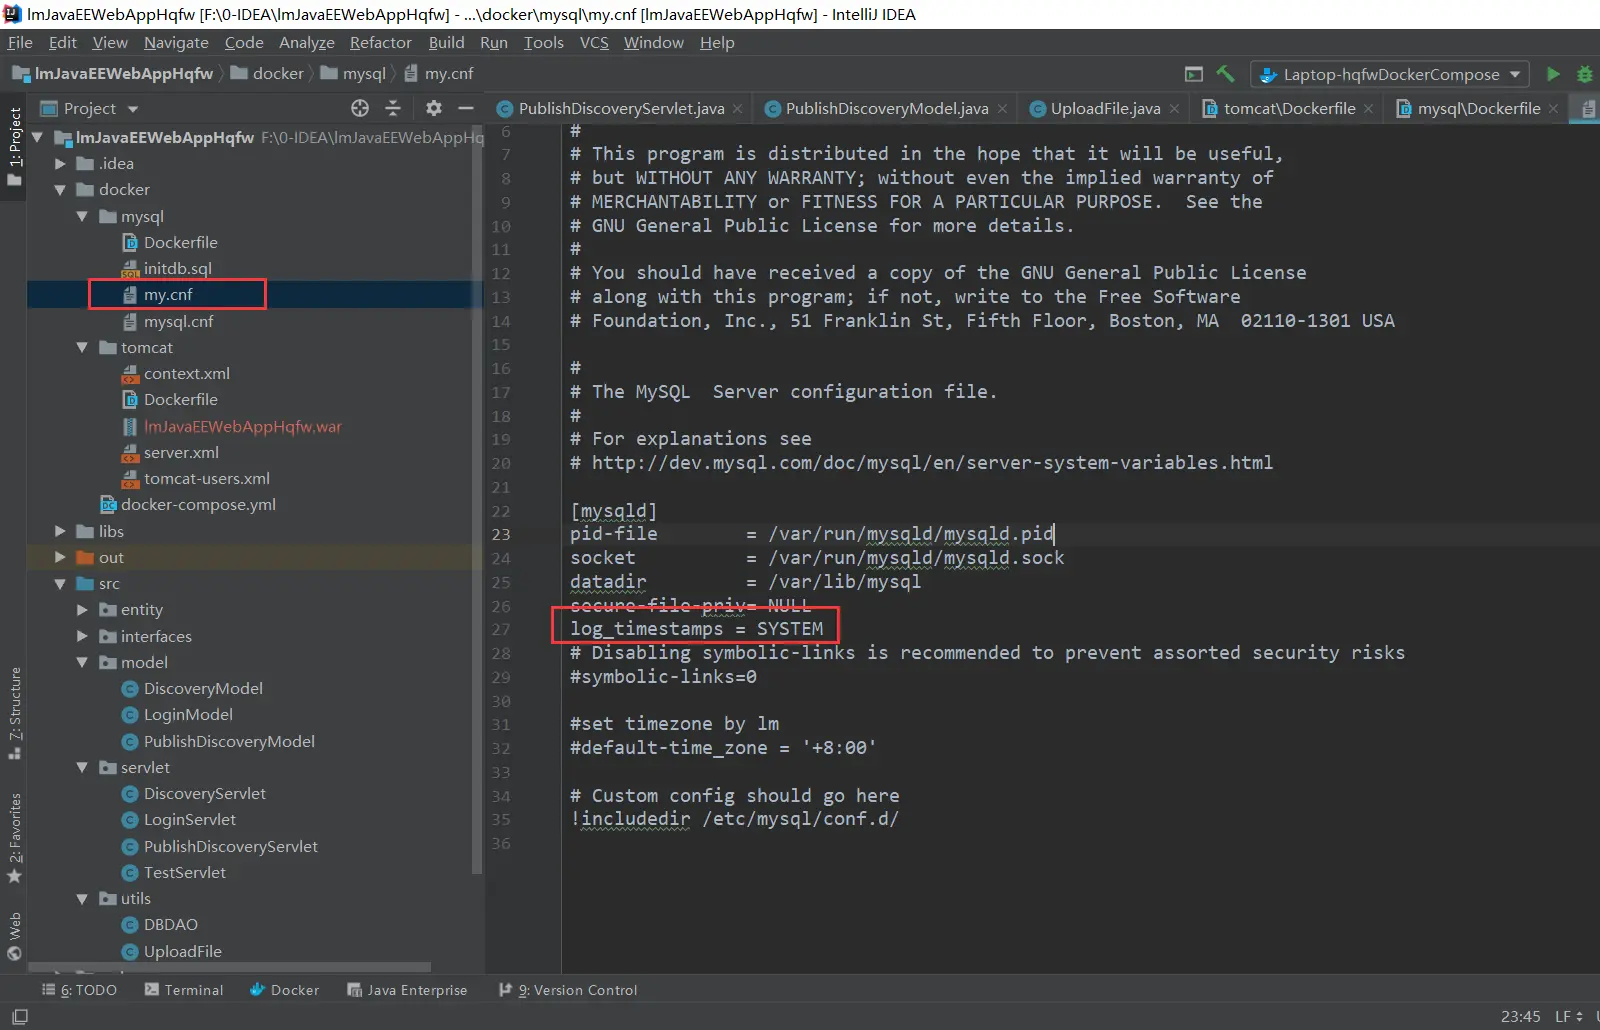Toggle the 6: TODO tool window
1600x1030 pixels.
coord(79,990)
